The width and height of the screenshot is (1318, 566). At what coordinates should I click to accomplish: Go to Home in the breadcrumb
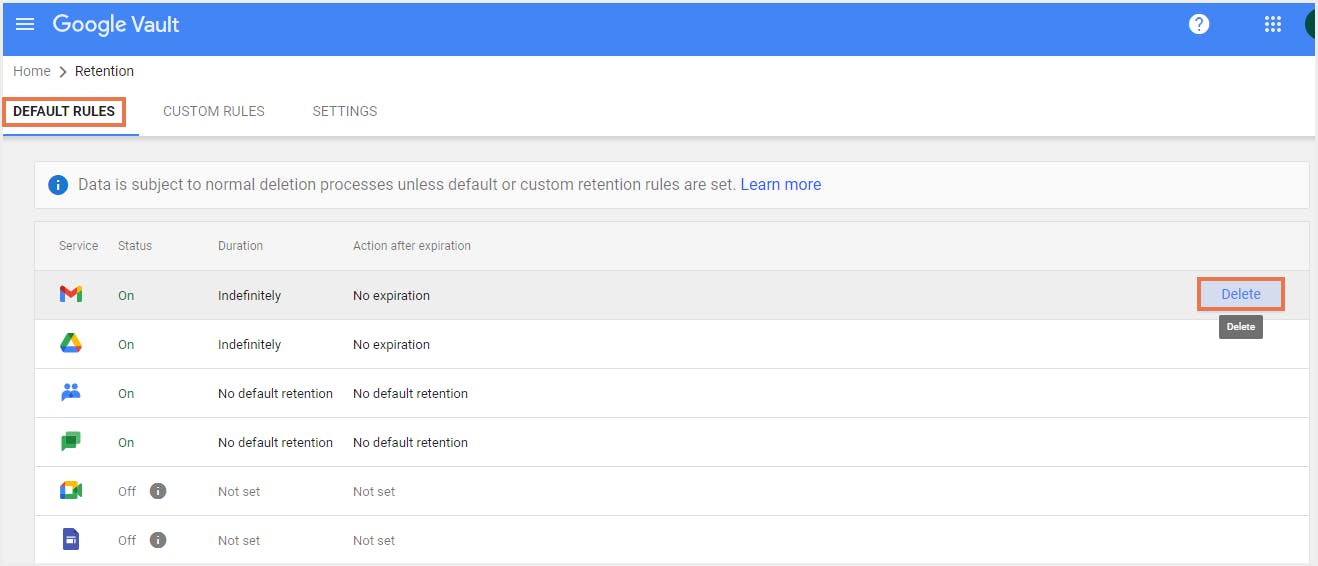[x=32, y=71]
